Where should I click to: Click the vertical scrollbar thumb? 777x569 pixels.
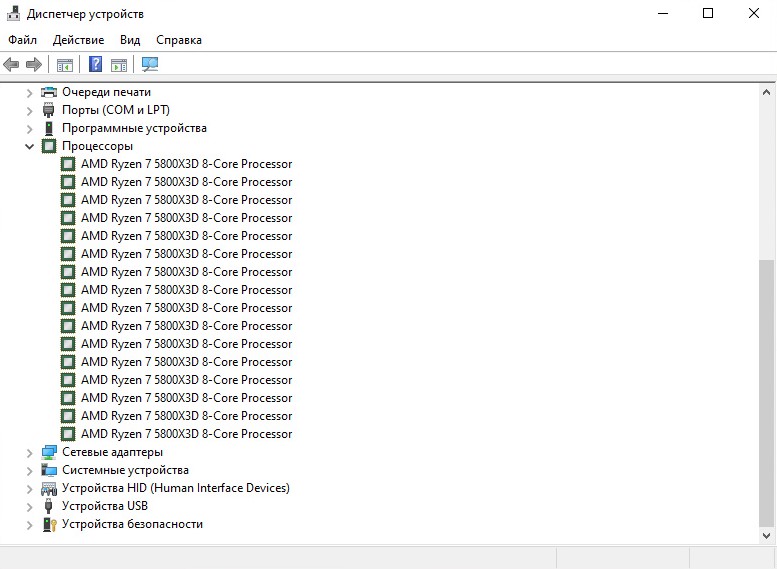coord(767,393)
